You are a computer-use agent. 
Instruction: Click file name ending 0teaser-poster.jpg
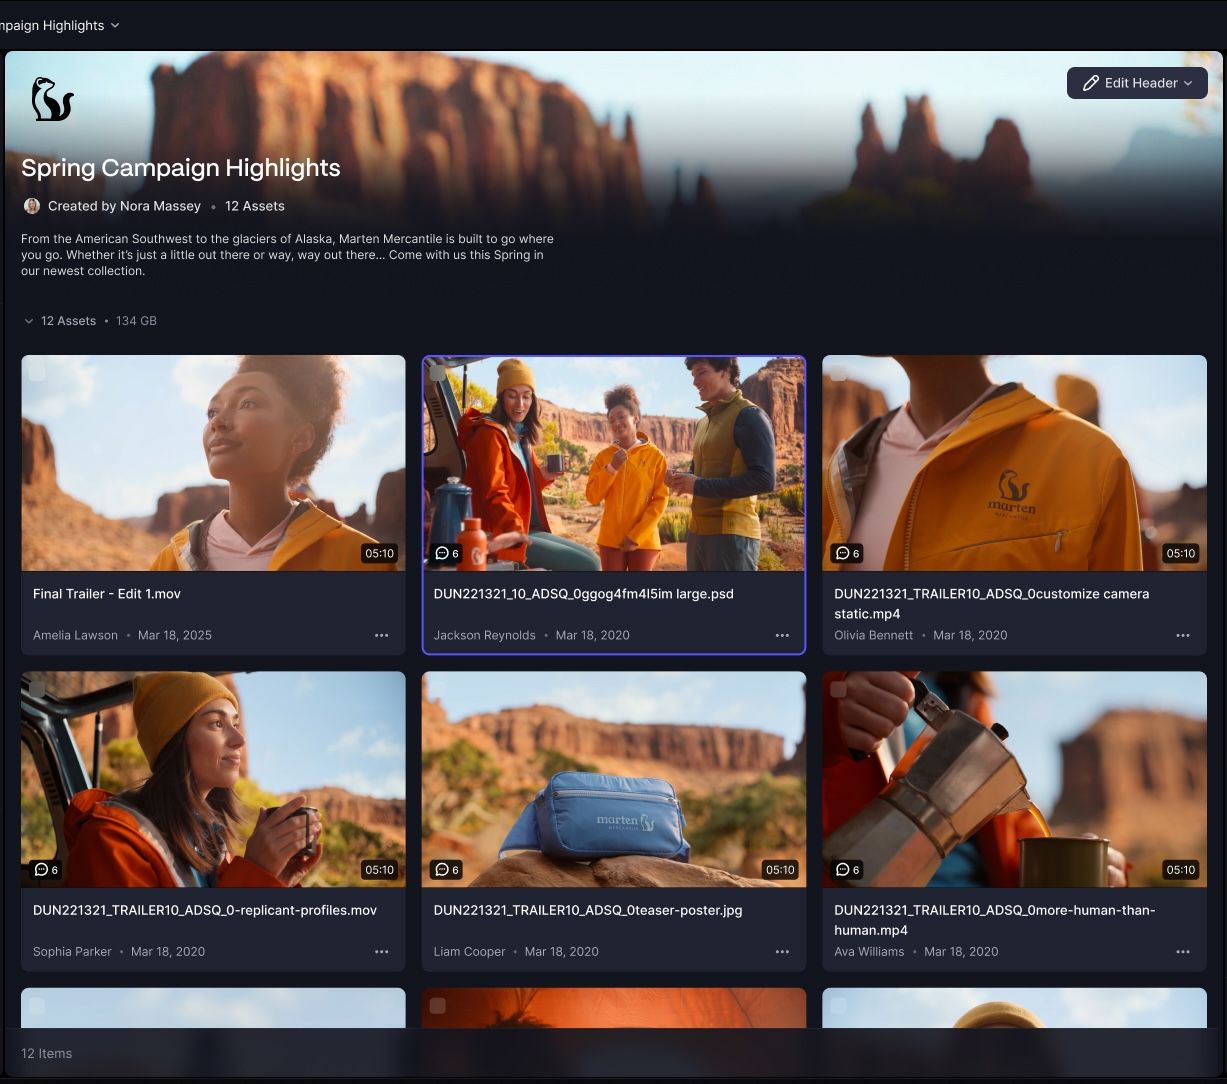click(588, 911)
